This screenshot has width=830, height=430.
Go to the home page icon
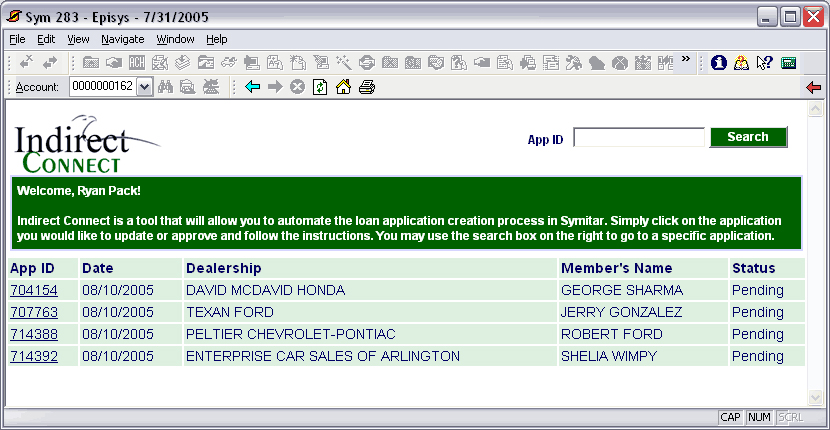(344, 87)
